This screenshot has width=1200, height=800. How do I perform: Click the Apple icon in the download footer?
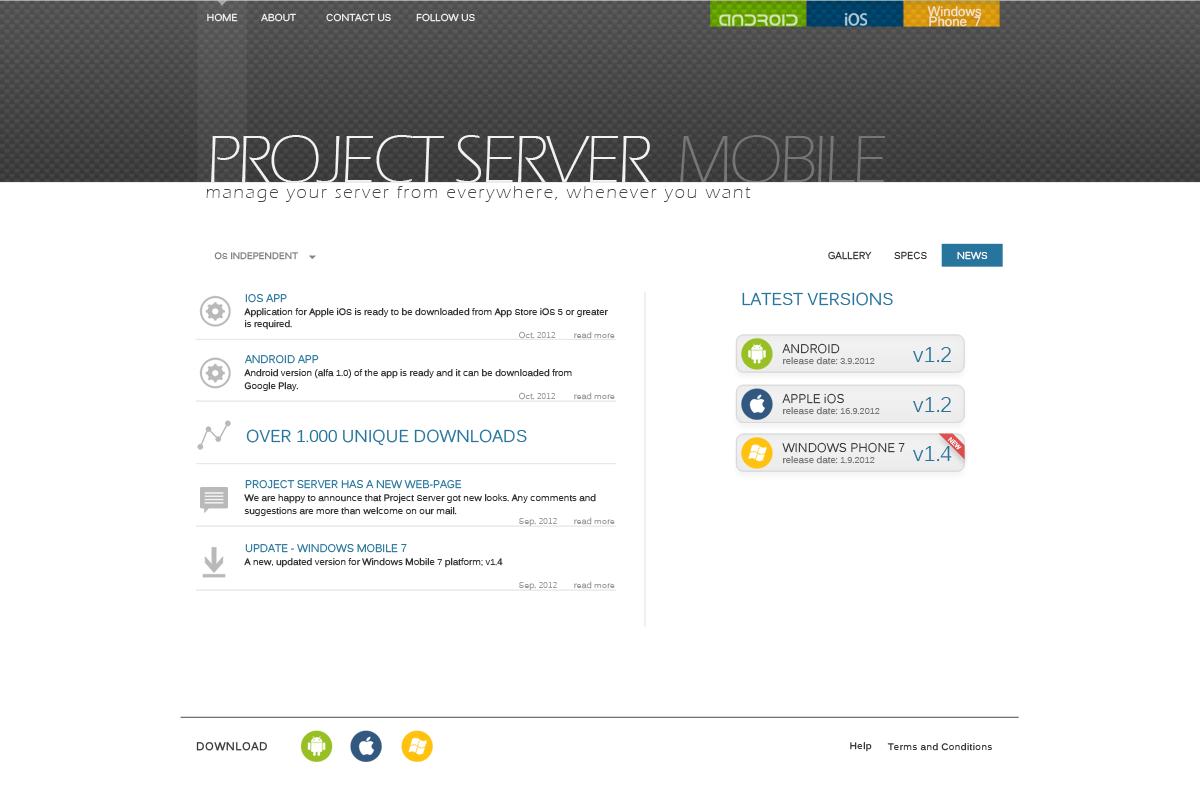click(366, 746)
